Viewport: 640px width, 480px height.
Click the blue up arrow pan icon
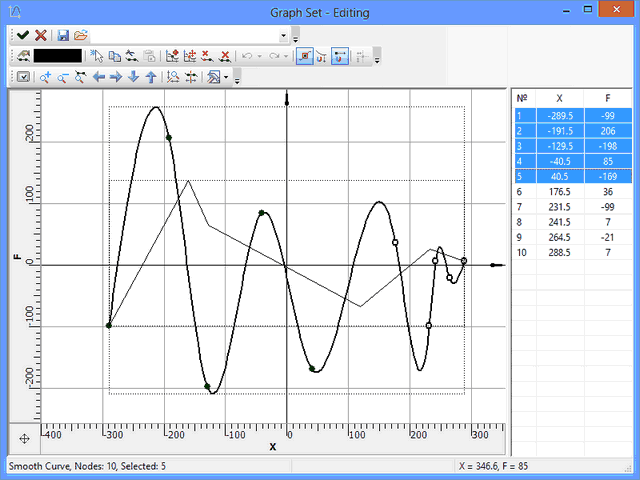pos(150,77)
